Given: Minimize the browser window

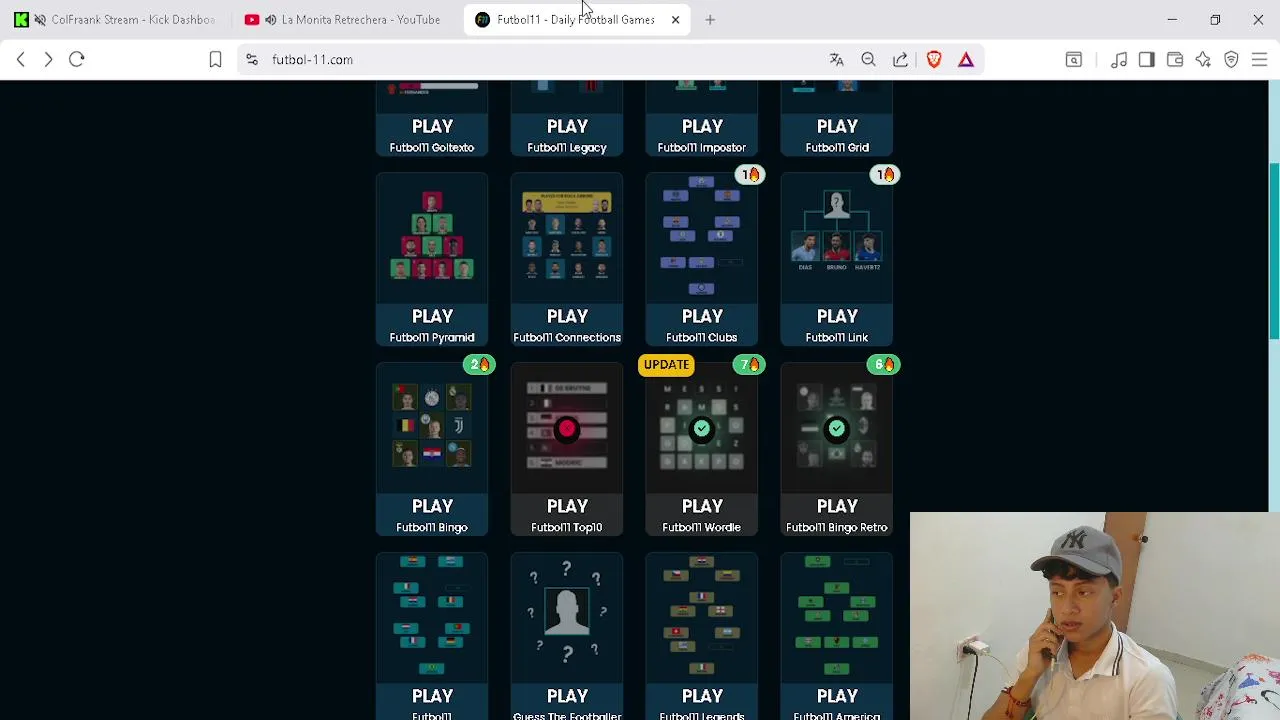Looking at the screenshot, I should tap(1172, 20).
